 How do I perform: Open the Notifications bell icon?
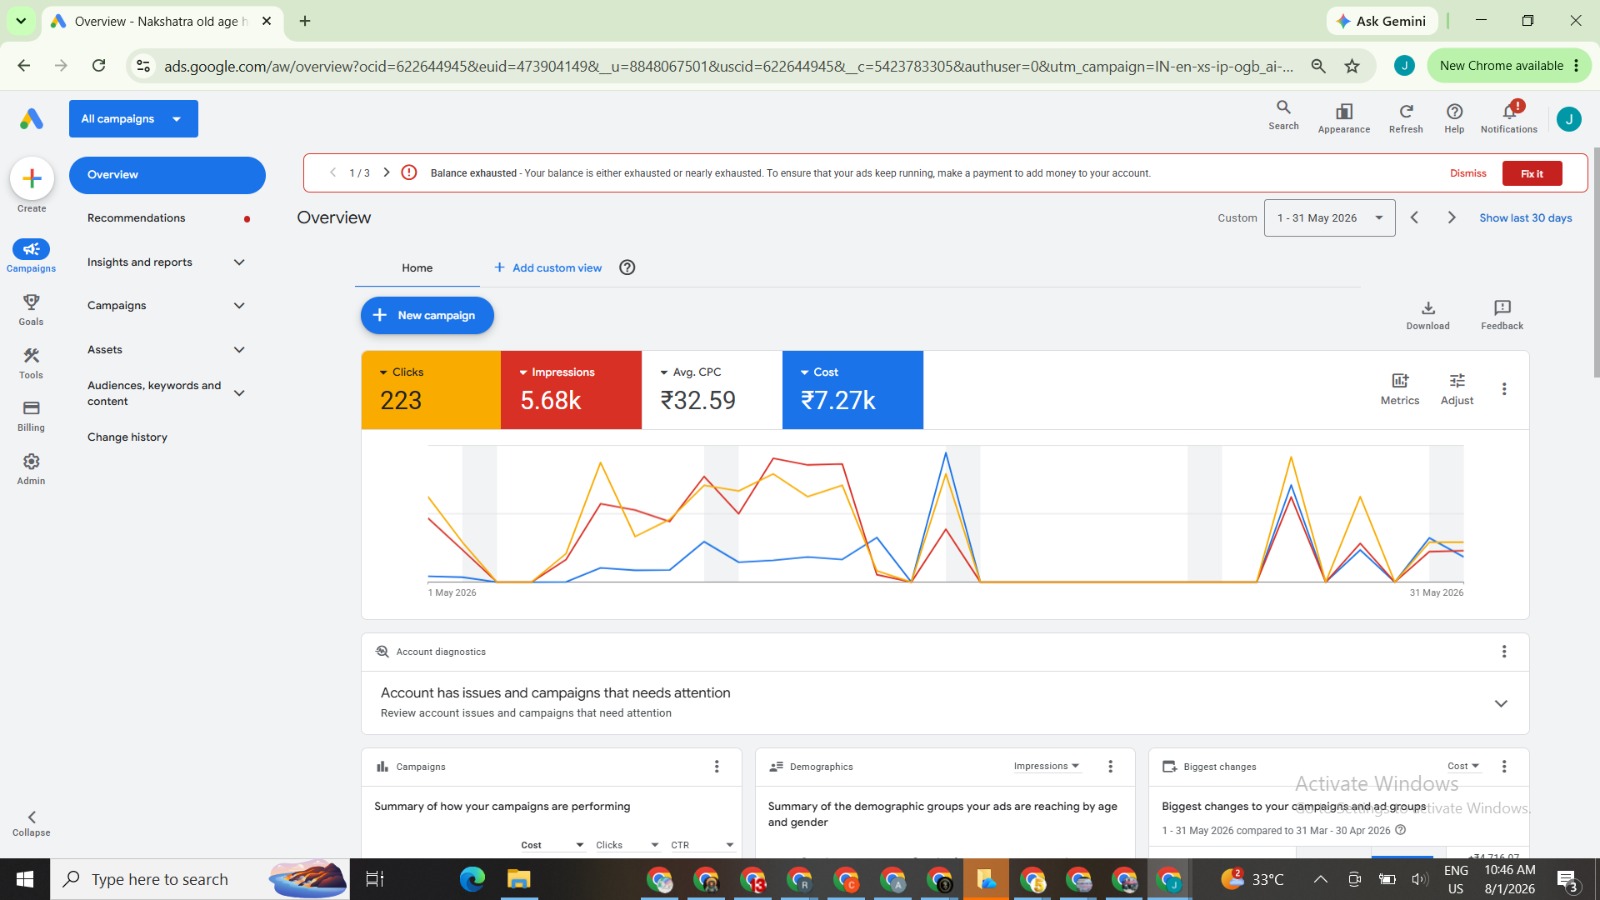point(1510,111)
